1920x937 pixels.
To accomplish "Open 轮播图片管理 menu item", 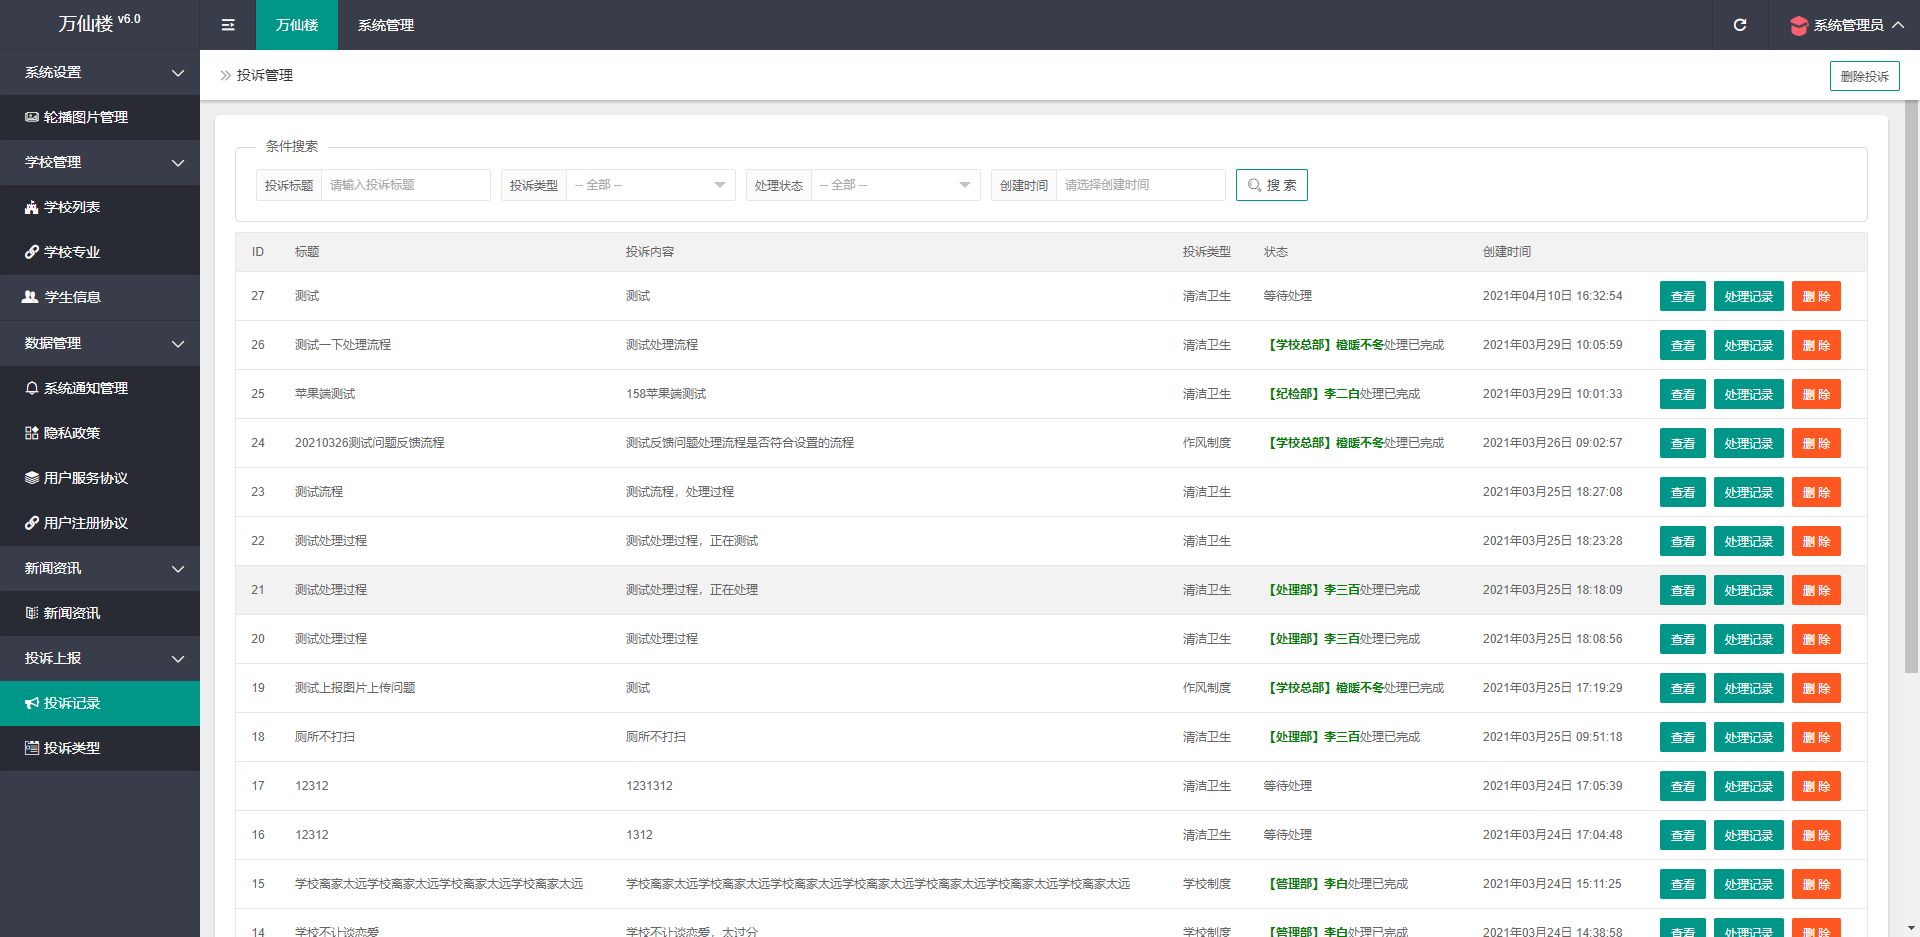I will pos(100,117).
